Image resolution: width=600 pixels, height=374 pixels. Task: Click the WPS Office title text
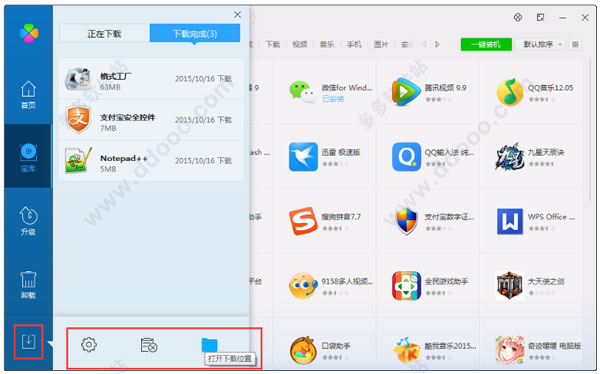551,217
